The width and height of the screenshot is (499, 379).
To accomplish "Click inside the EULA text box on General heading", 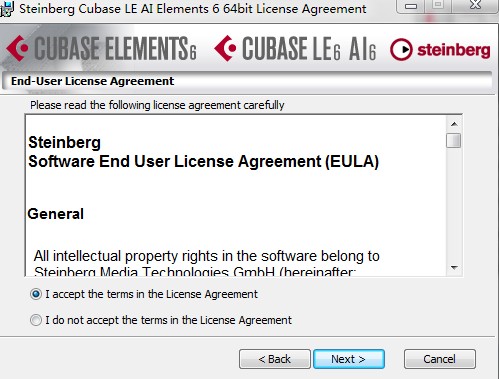I will pos(56,214).
